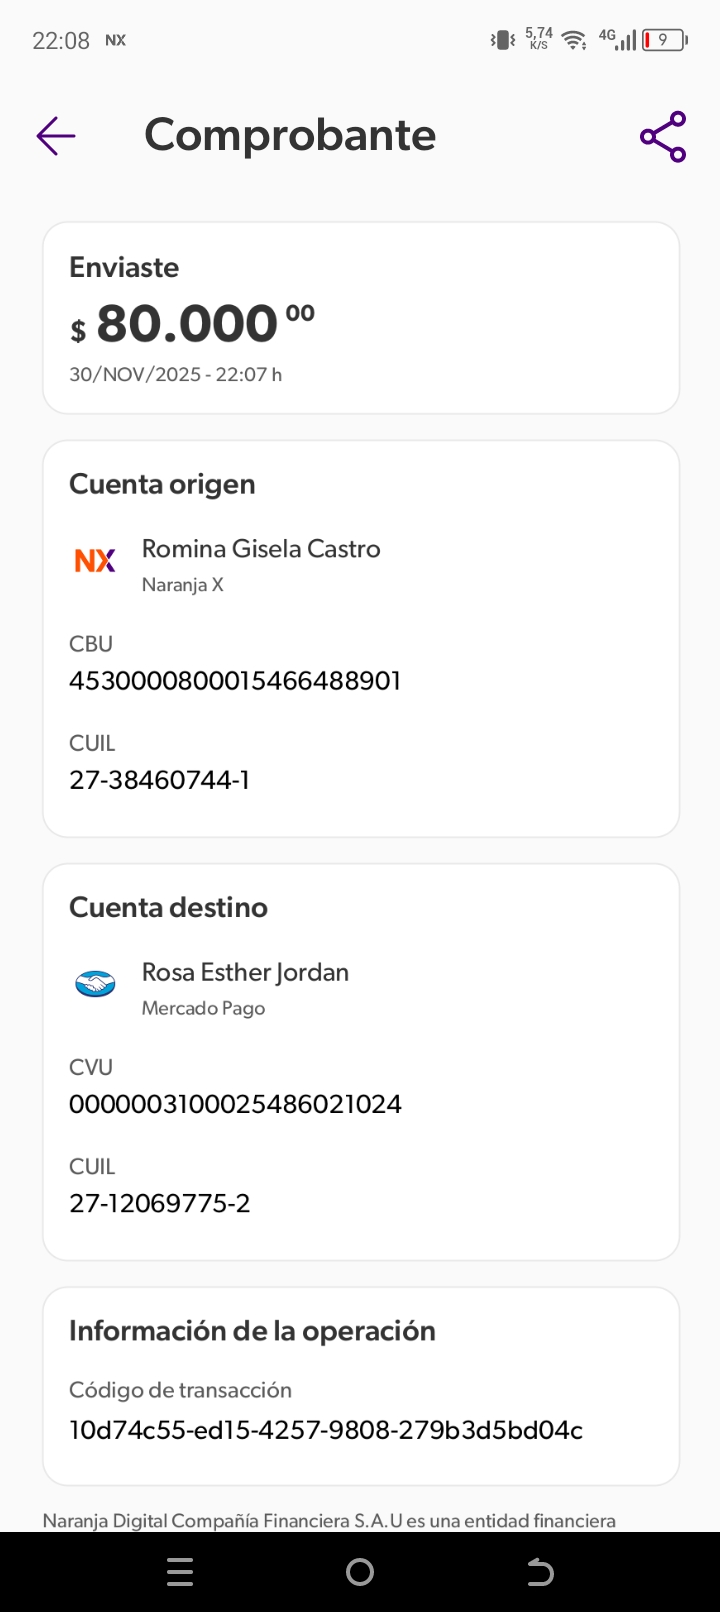Screen dimensions: 720x1612
Task: Tap the vibrate mode status icon
Action: (502, 40)
